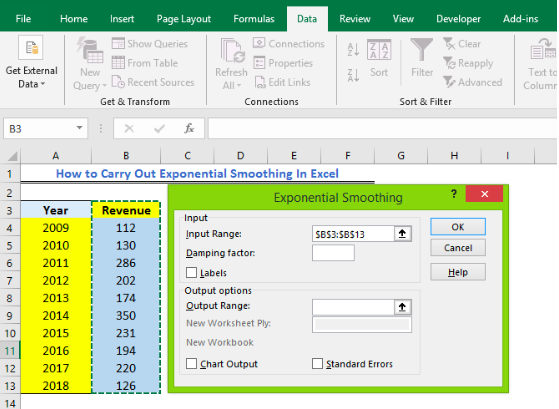The width and height of the screenshot is (559, 409).
Task: Switch to the Developer tab
Action: click(x=458, y=19)
